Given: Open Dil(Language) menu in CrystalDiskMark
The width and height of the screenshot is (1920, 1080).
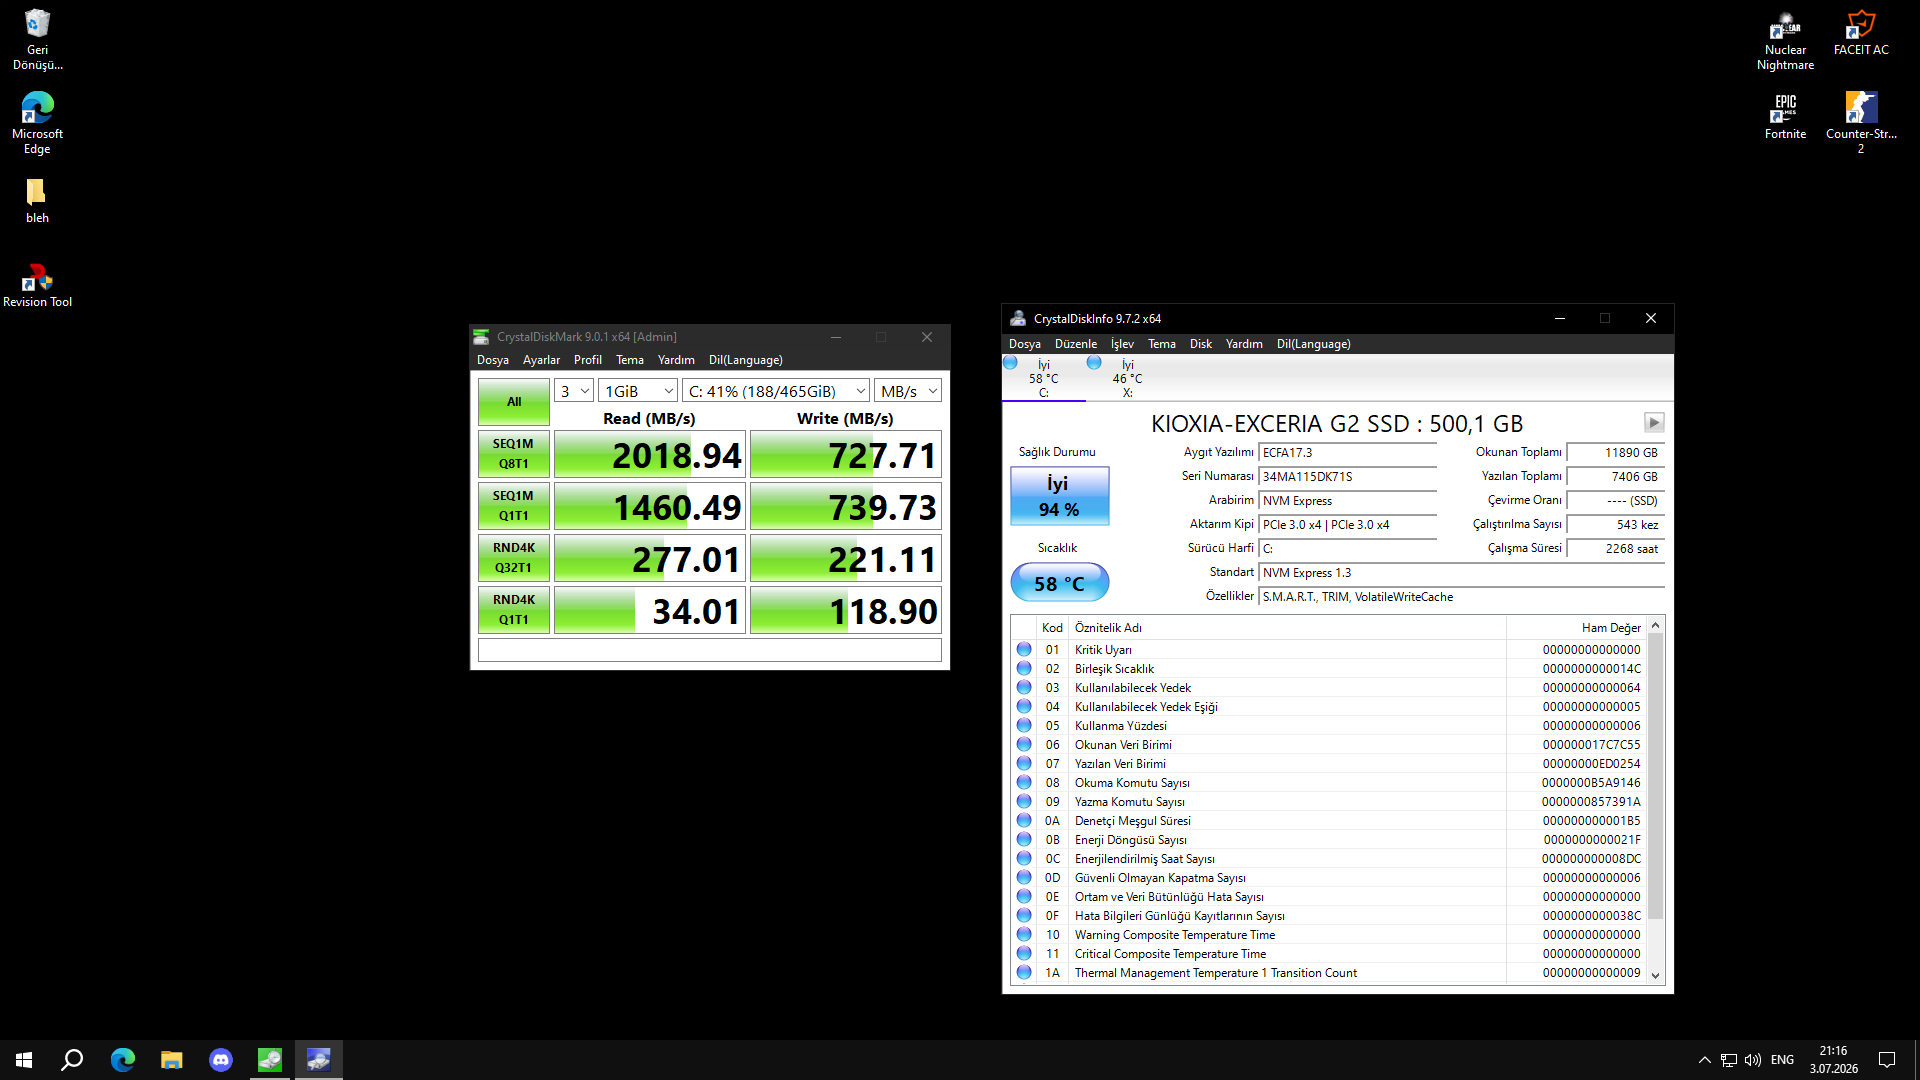Looking at the screenshot, I should point(746,360).
